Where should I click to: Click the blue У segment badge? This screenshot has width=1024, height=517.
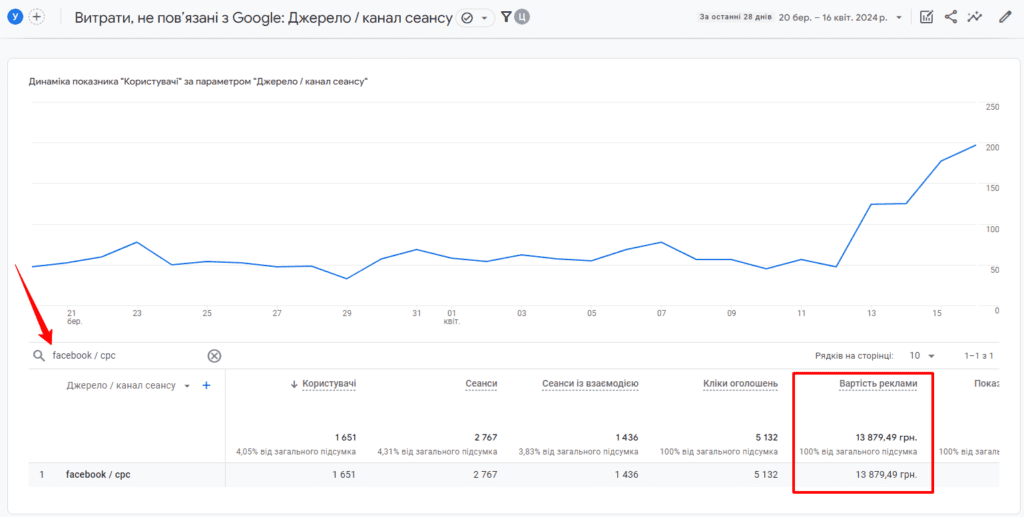point(15,18)
